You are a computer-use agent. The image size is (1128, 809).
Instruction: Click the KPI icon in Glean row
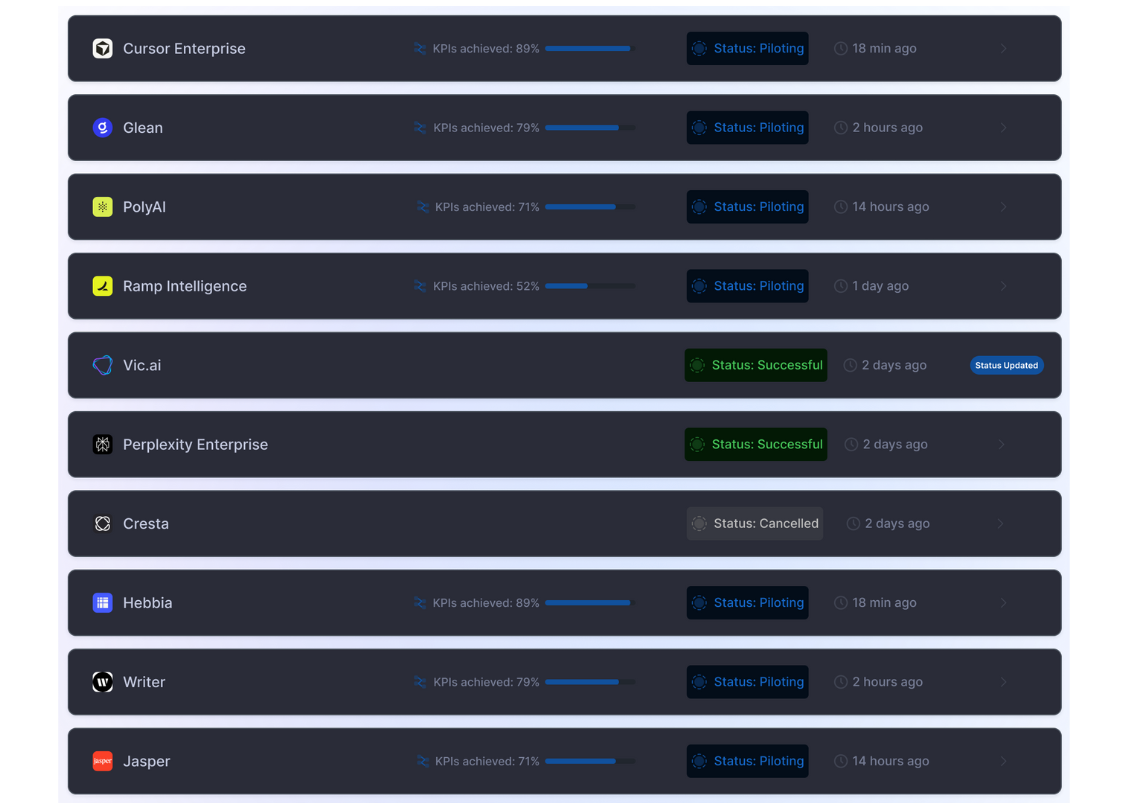point(420,127)
